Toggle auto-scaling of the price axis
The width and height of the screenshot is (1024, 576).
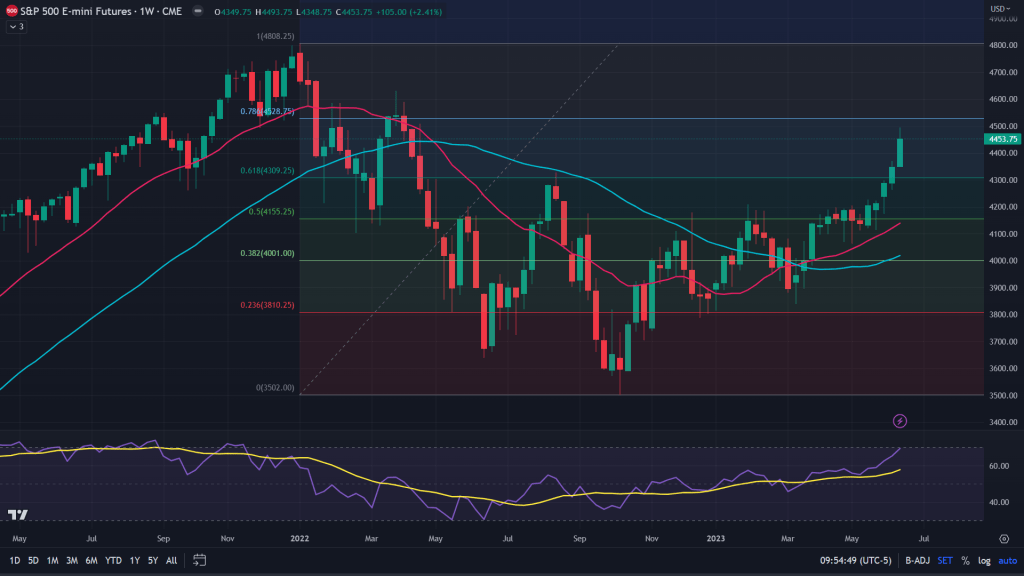pos(1009,561)
